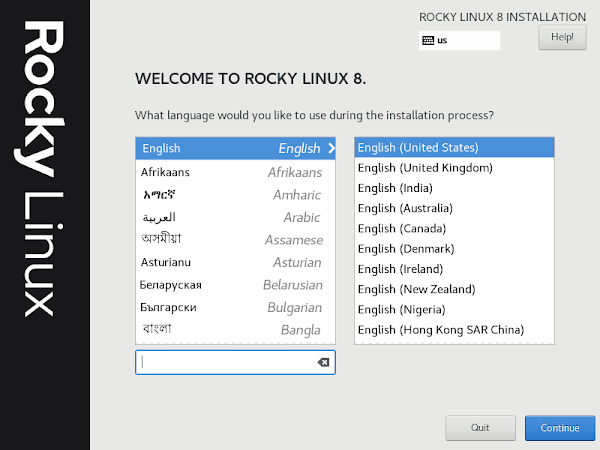Choose English (Denmark) locale
Screen dimensions: 600x450
454,249
